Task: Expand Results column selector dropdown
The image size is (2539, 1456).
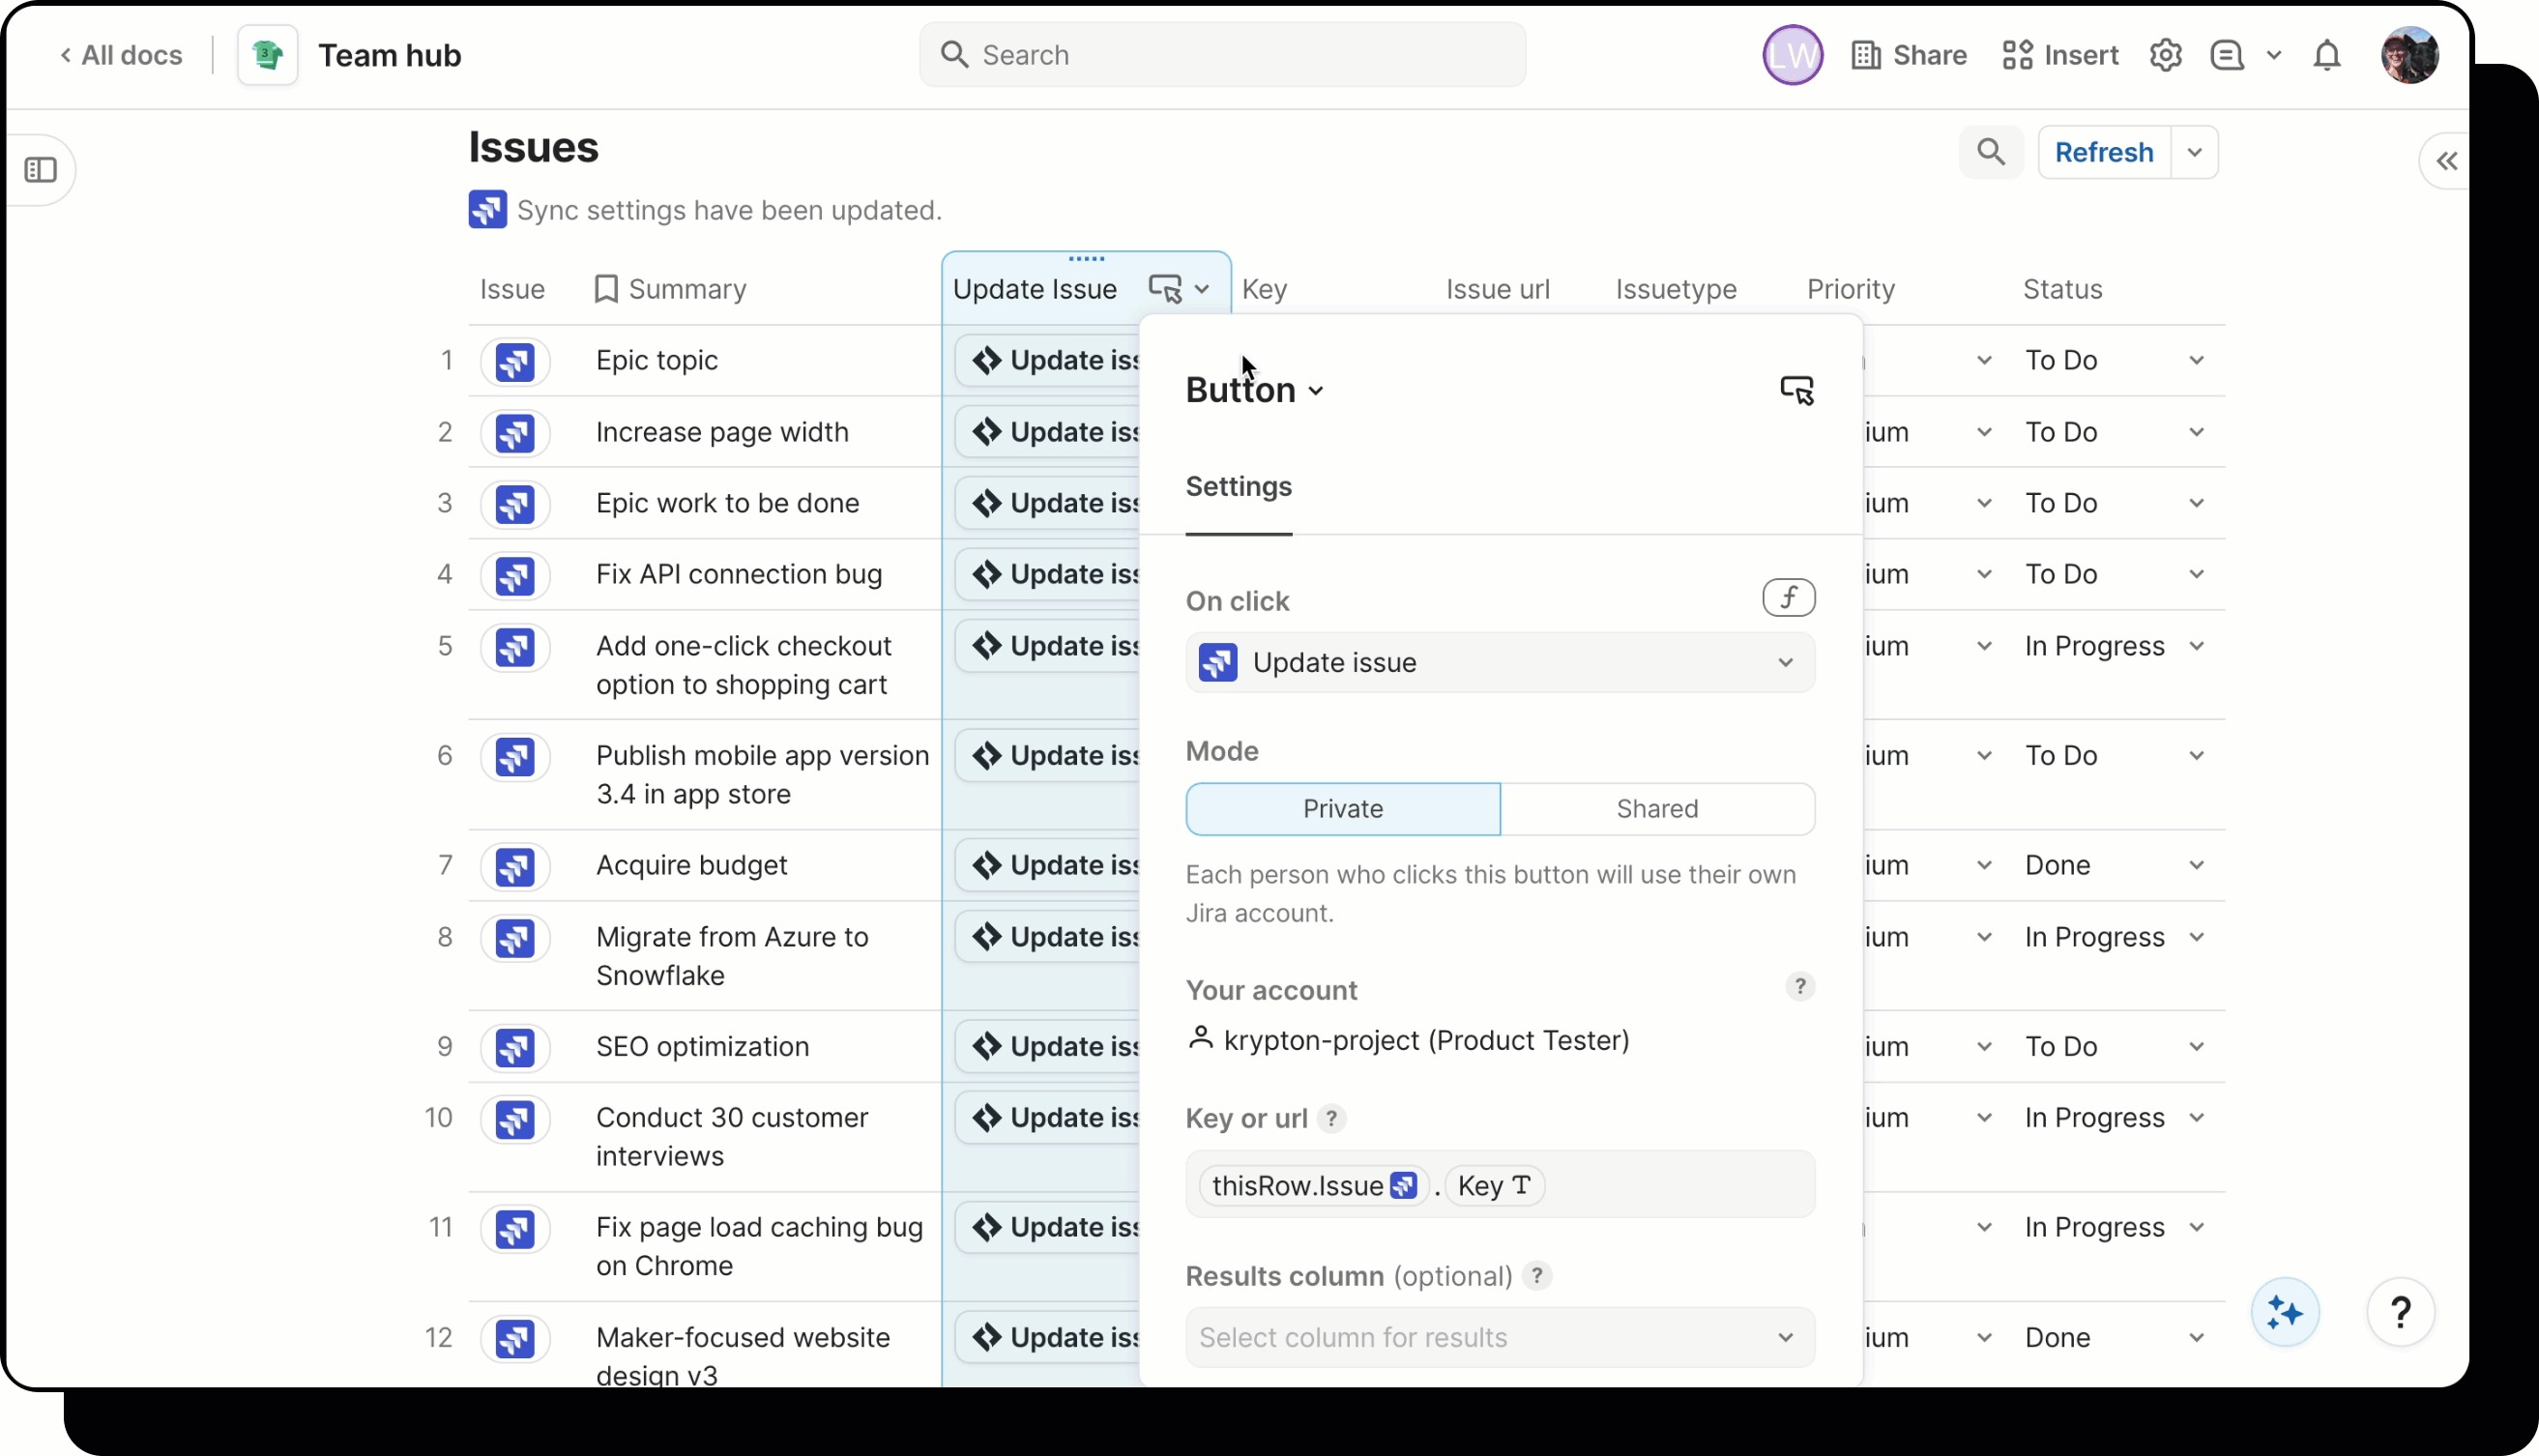Action: (x=1499, y=1337)
